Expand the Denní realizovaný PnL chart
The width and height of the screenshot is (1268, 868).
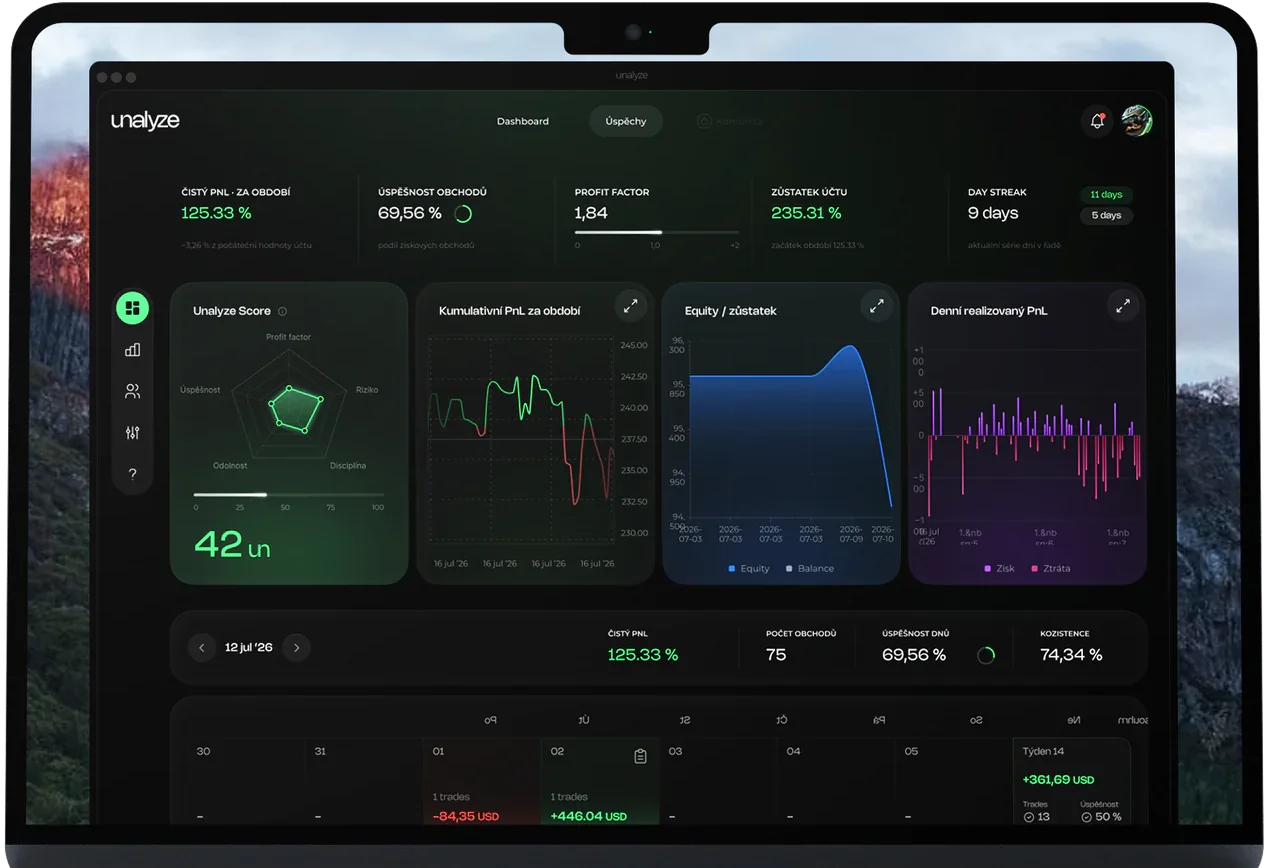point(1123,307)
